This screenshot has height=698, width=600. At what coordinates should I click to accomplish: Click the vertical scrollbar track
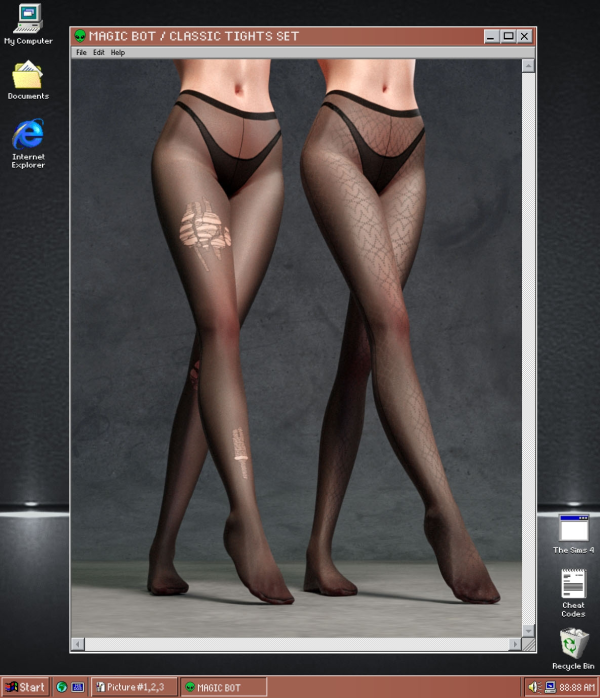[528, 348]
